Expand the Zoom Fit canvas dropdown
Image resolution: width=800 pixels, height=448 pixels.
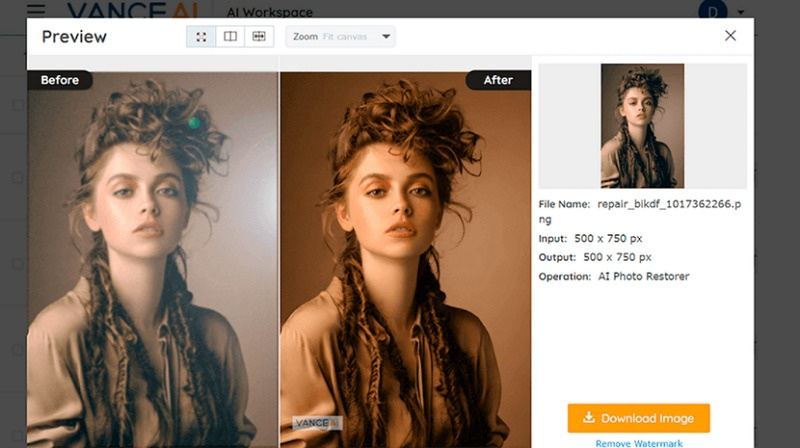(x=340, y=37)
